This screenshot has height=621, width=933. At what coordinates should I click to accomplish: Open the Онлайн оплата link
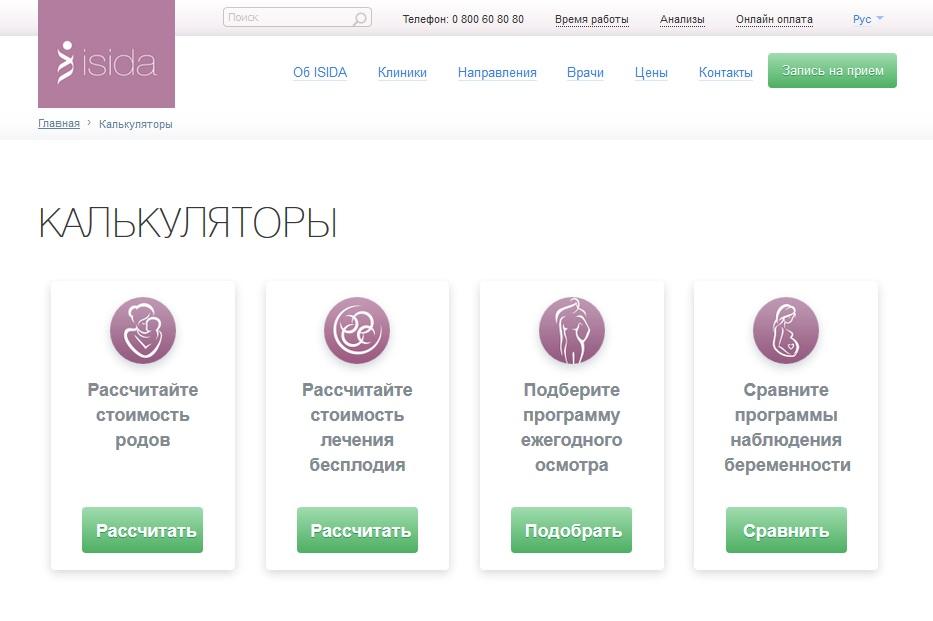pos(774,19)
